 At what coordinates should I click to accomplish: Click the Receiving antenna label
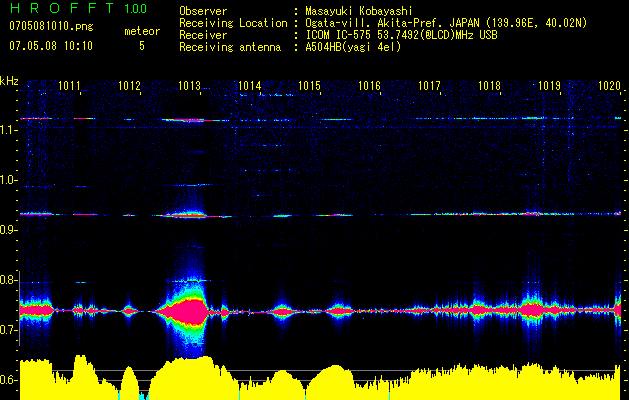(x=230, y=47)
